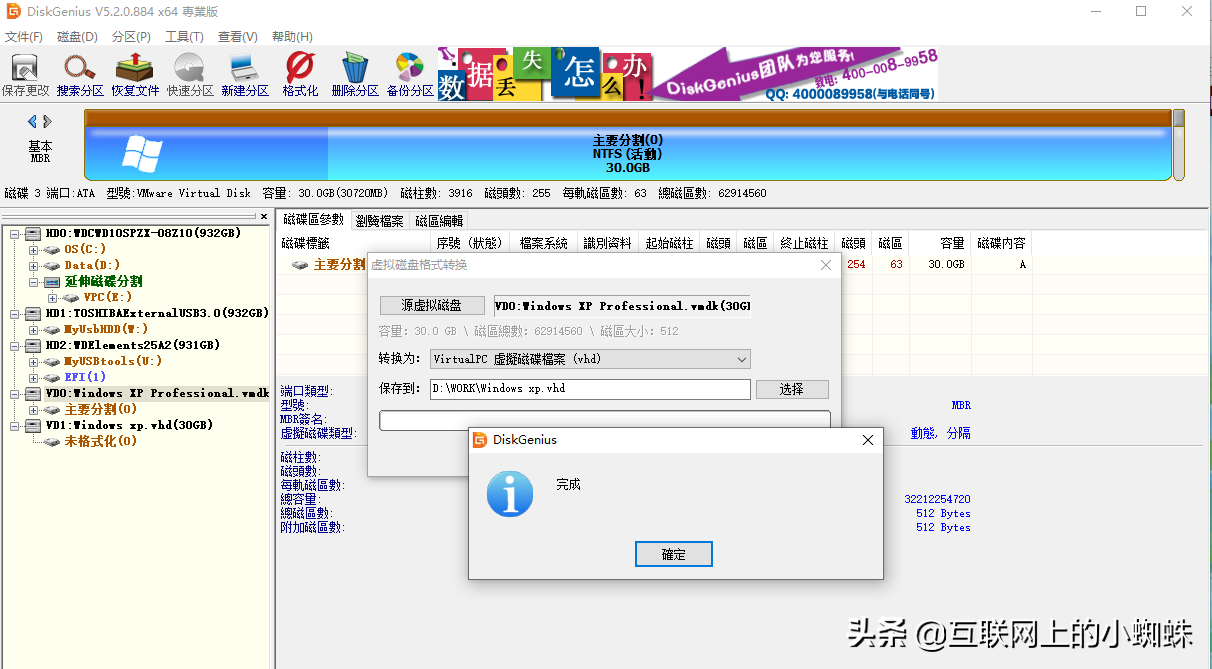This screenshot has height=669, width=1212.
Task: Close the 虚拟磁盘格式转换 dialog
Action: coord(826,265)
